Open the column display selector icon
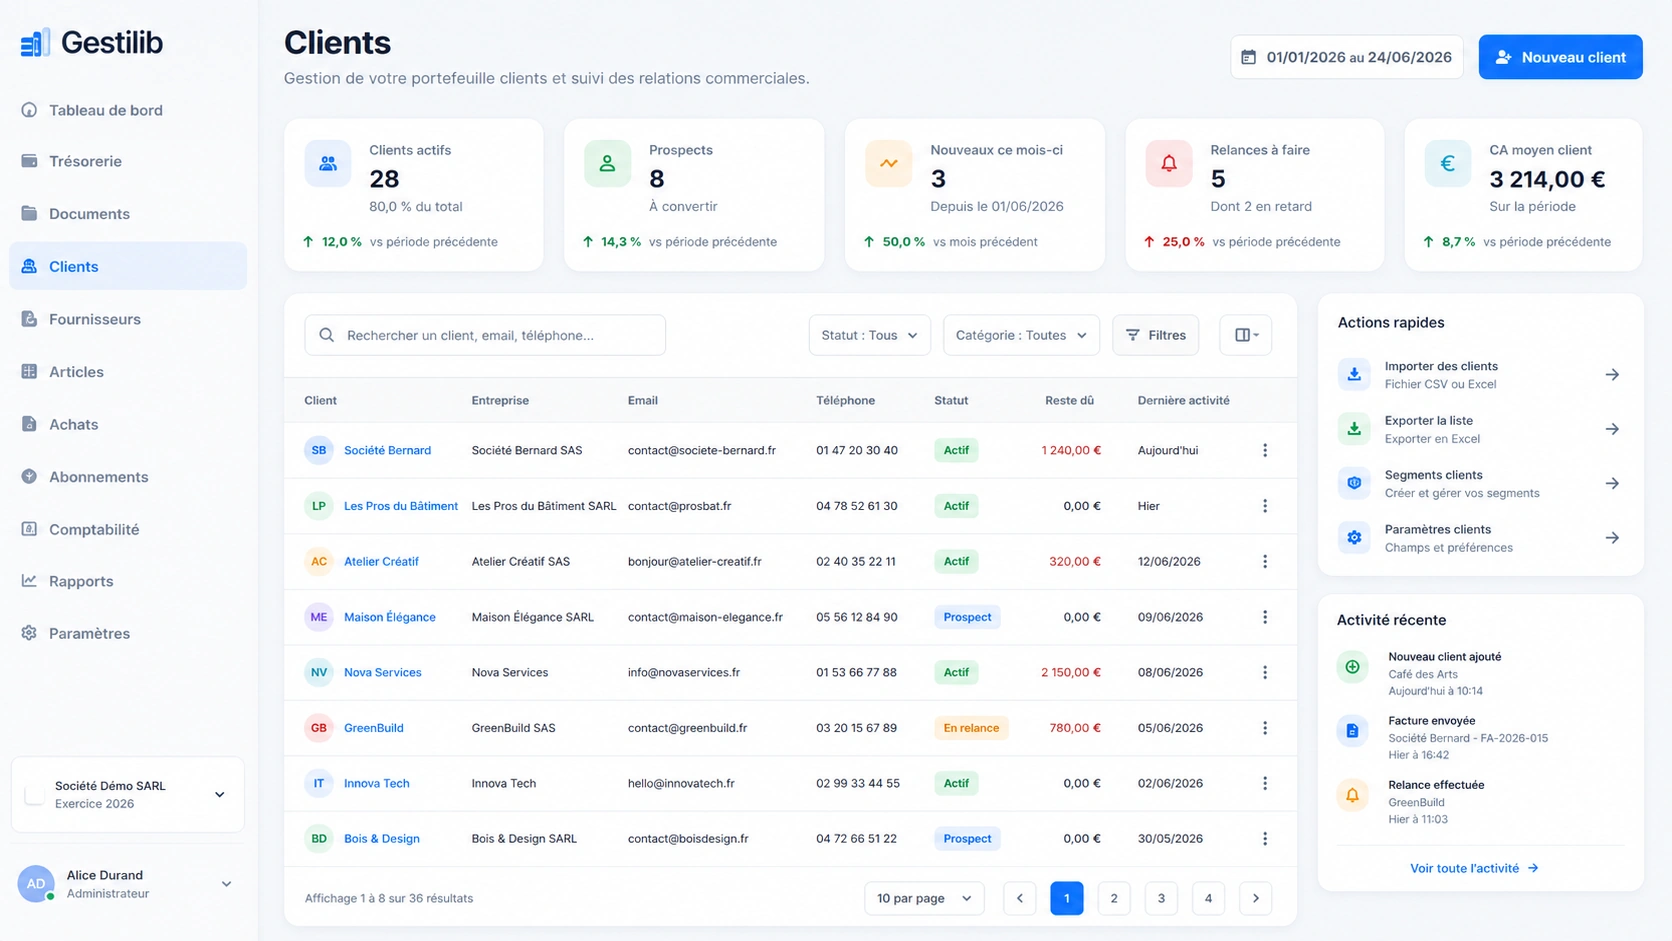This screenshot has width=1672, height=941. point(1246,335)
